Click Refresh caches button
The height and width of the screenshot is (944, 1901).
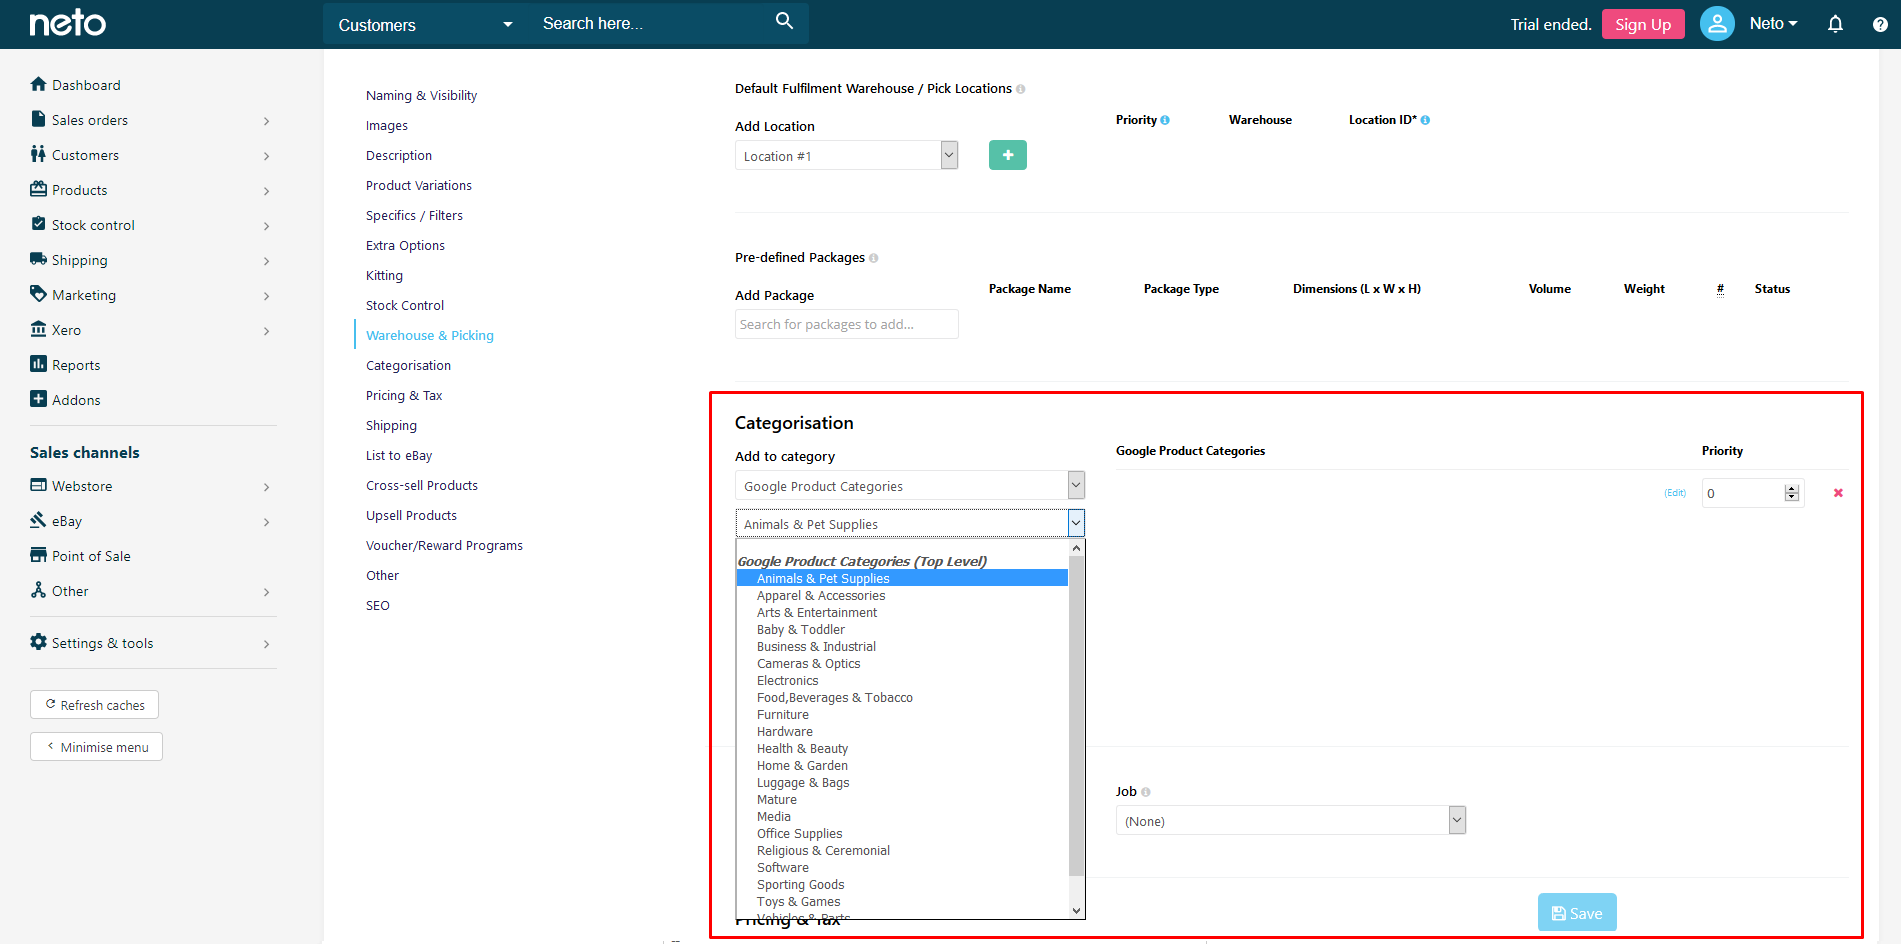94,705
